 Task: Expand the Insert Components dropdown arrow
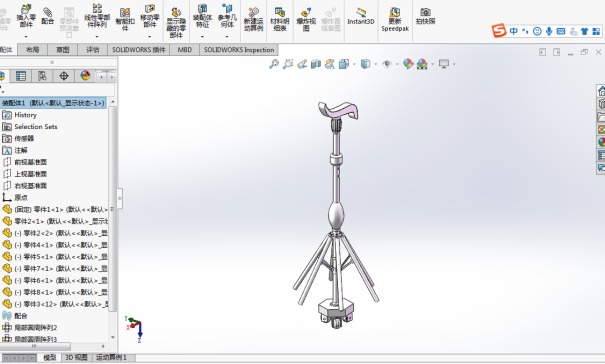point(26,37)
